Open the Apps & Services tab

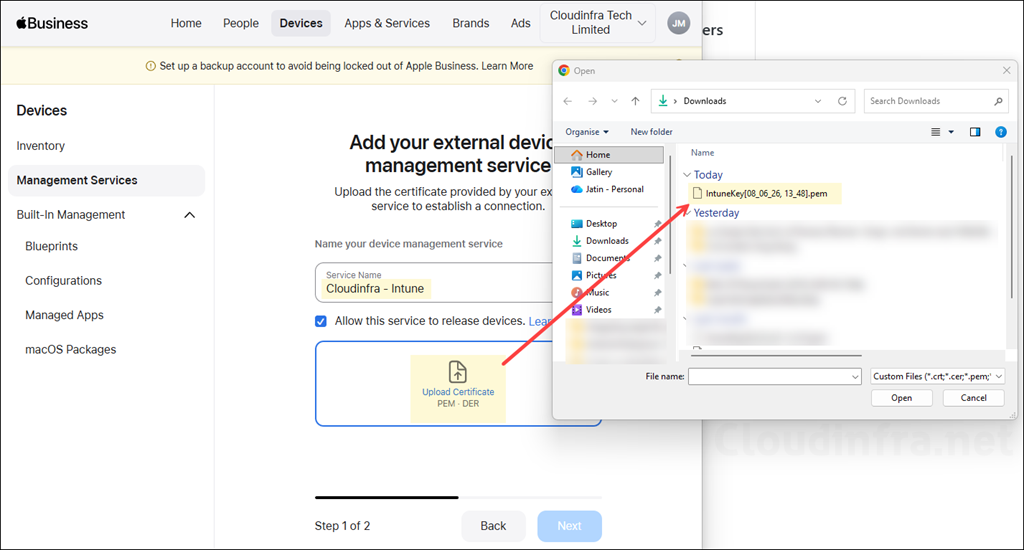click(x=387, y=24)
